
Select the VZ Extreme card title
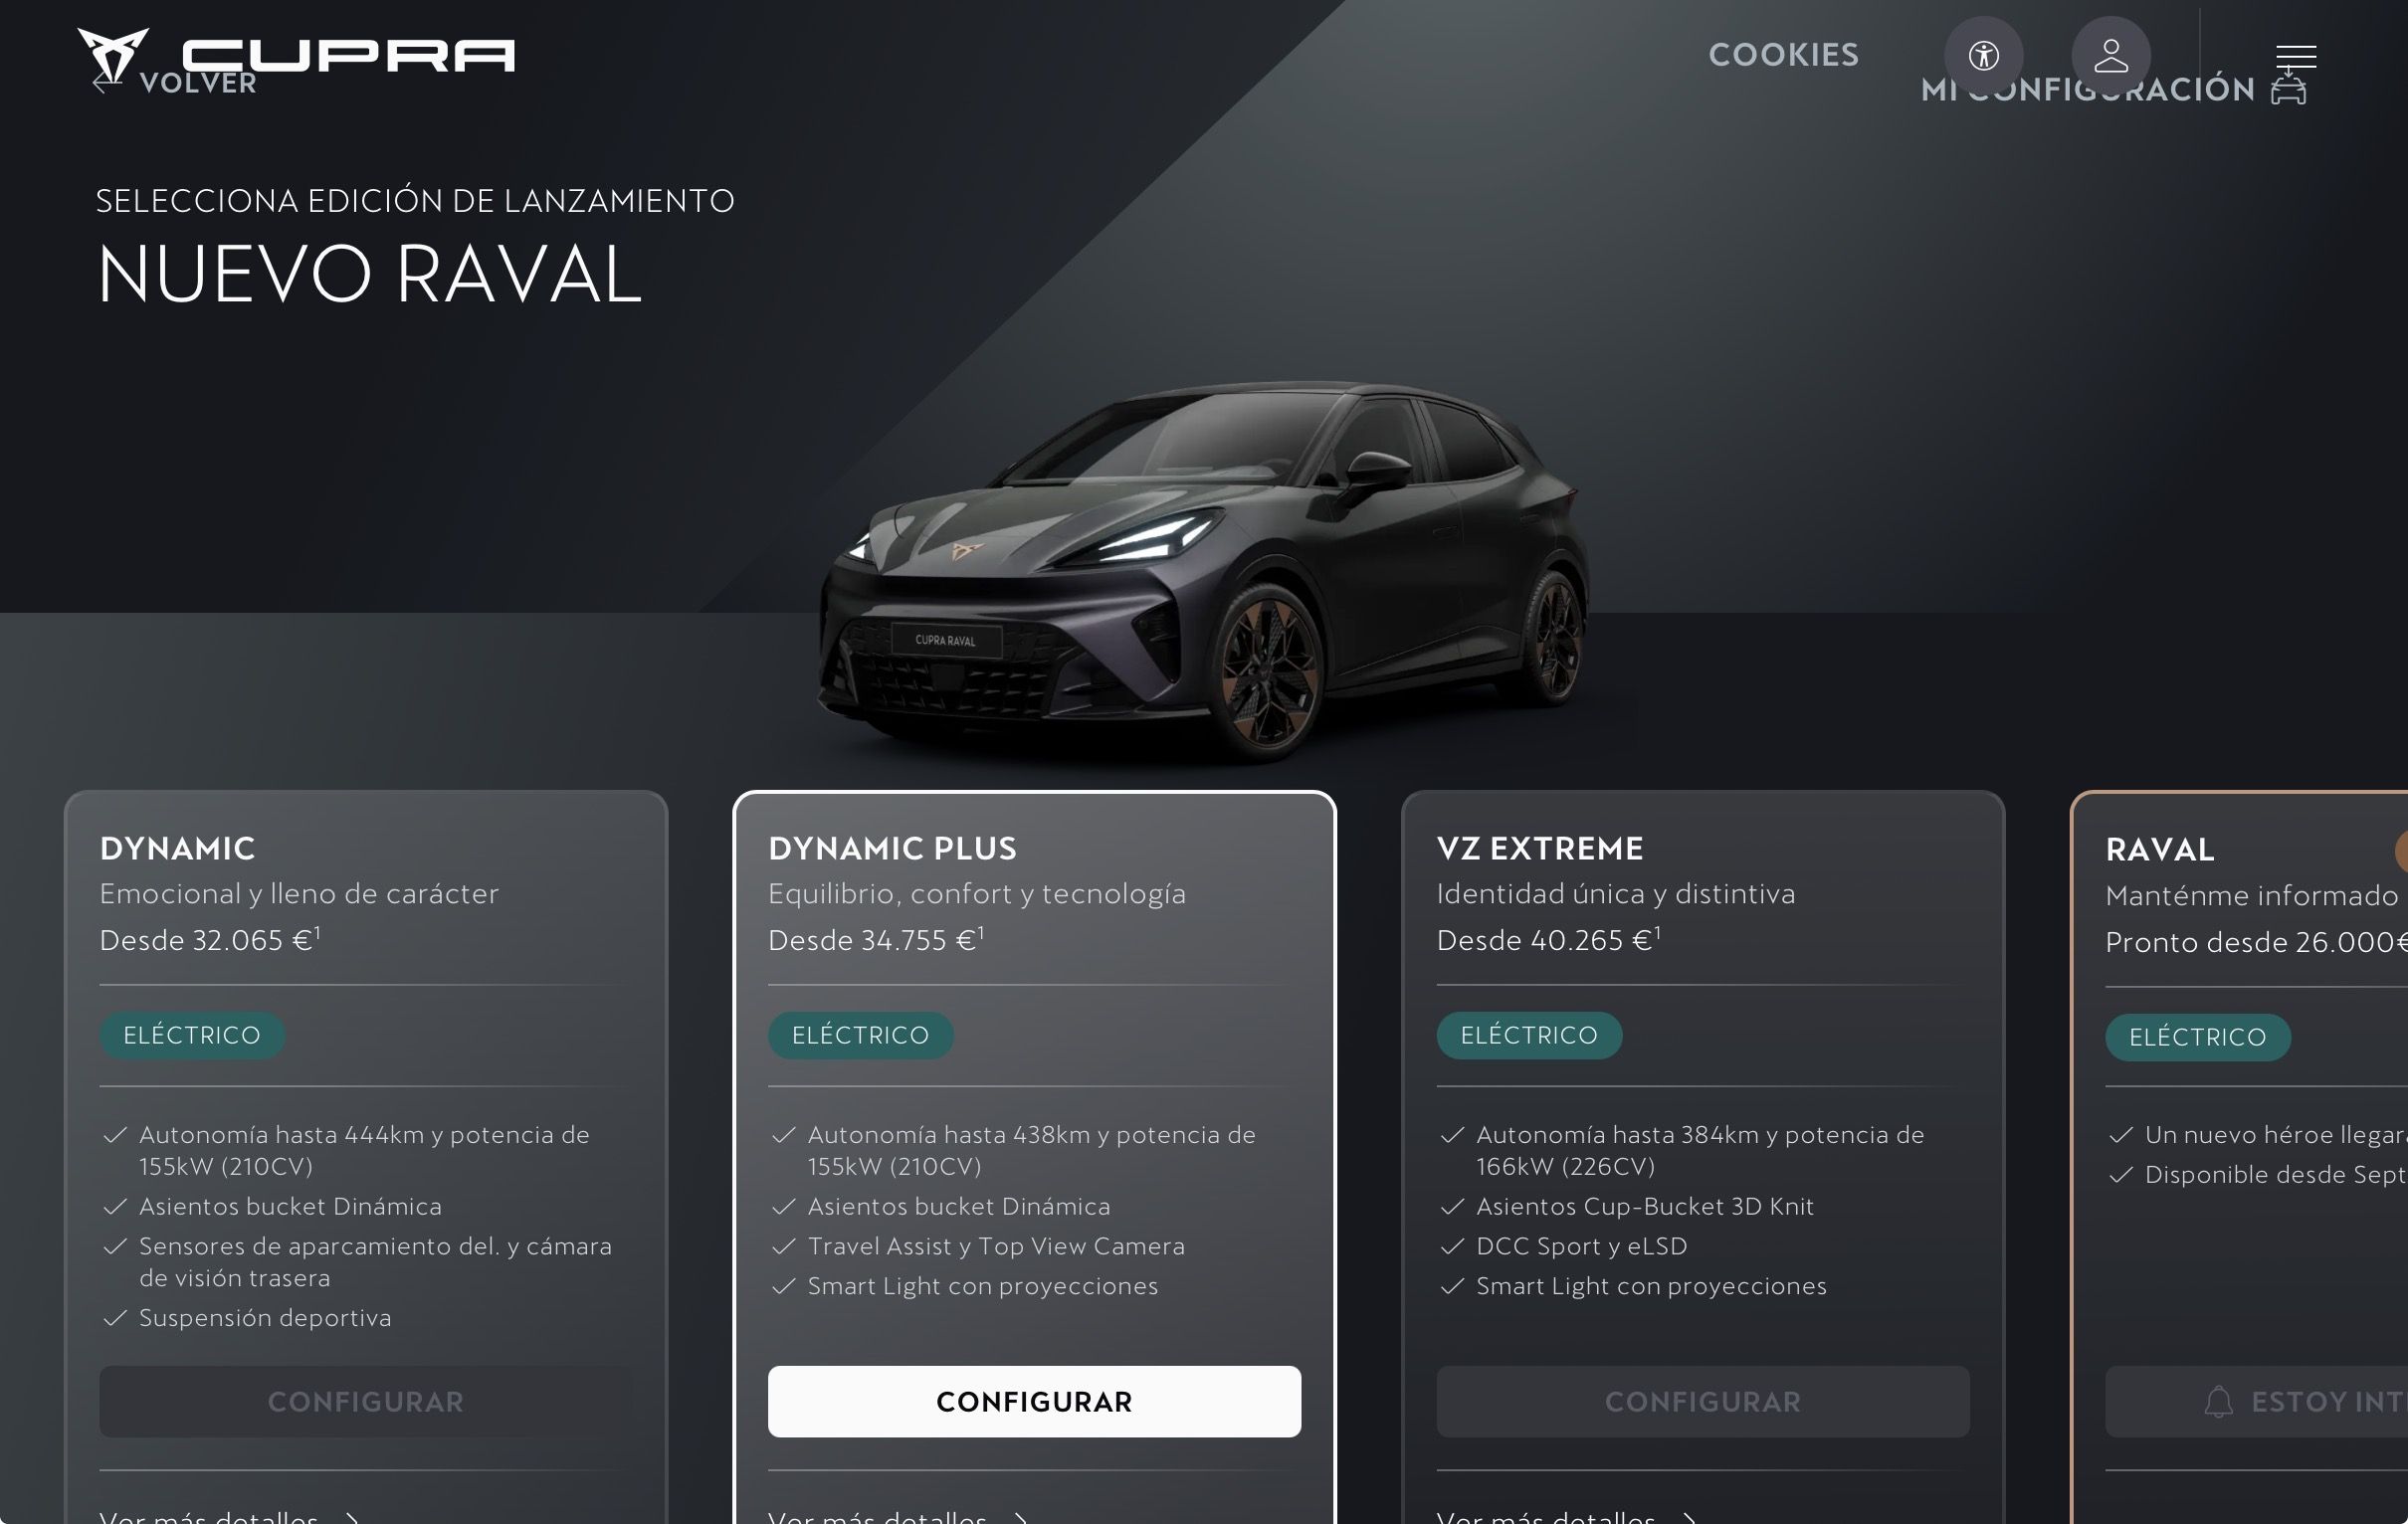click(x=1539, y=848)
